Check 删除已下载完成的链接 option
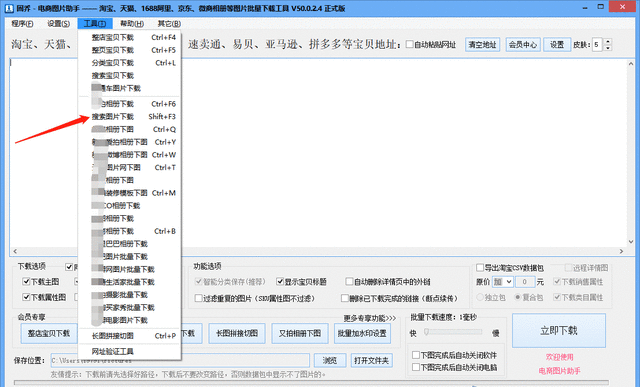The image size is (640, 387). coord(345,298)
